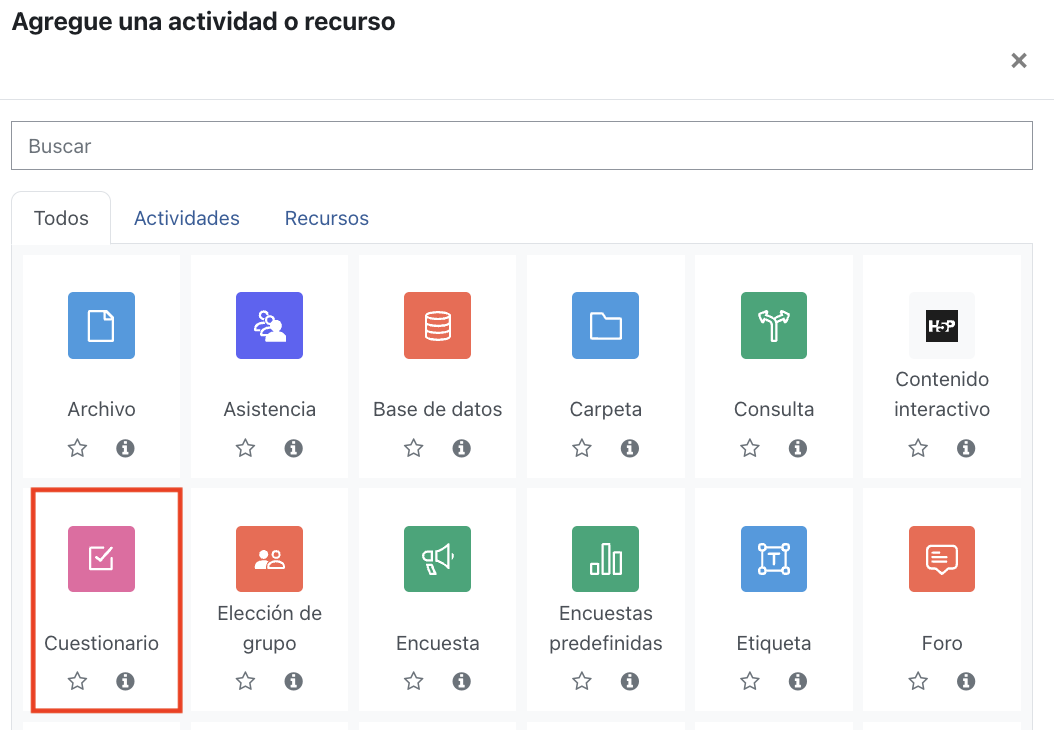Image resolution: width=1054 pixels, height=730 pixels.
Task: Show info for Contenido interactivo
Action: pyautogui.click(x=966, y=448)
